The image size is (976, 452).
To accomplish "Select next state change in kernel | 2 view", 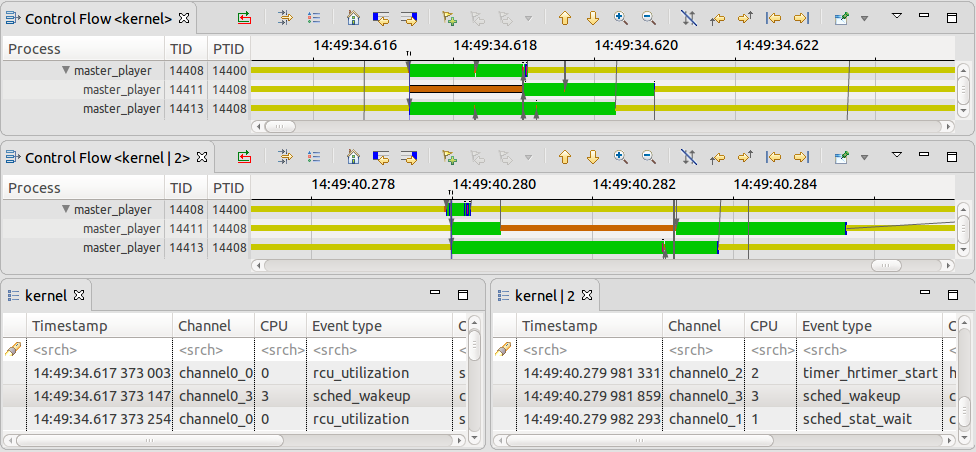I will tap(409, 157).
